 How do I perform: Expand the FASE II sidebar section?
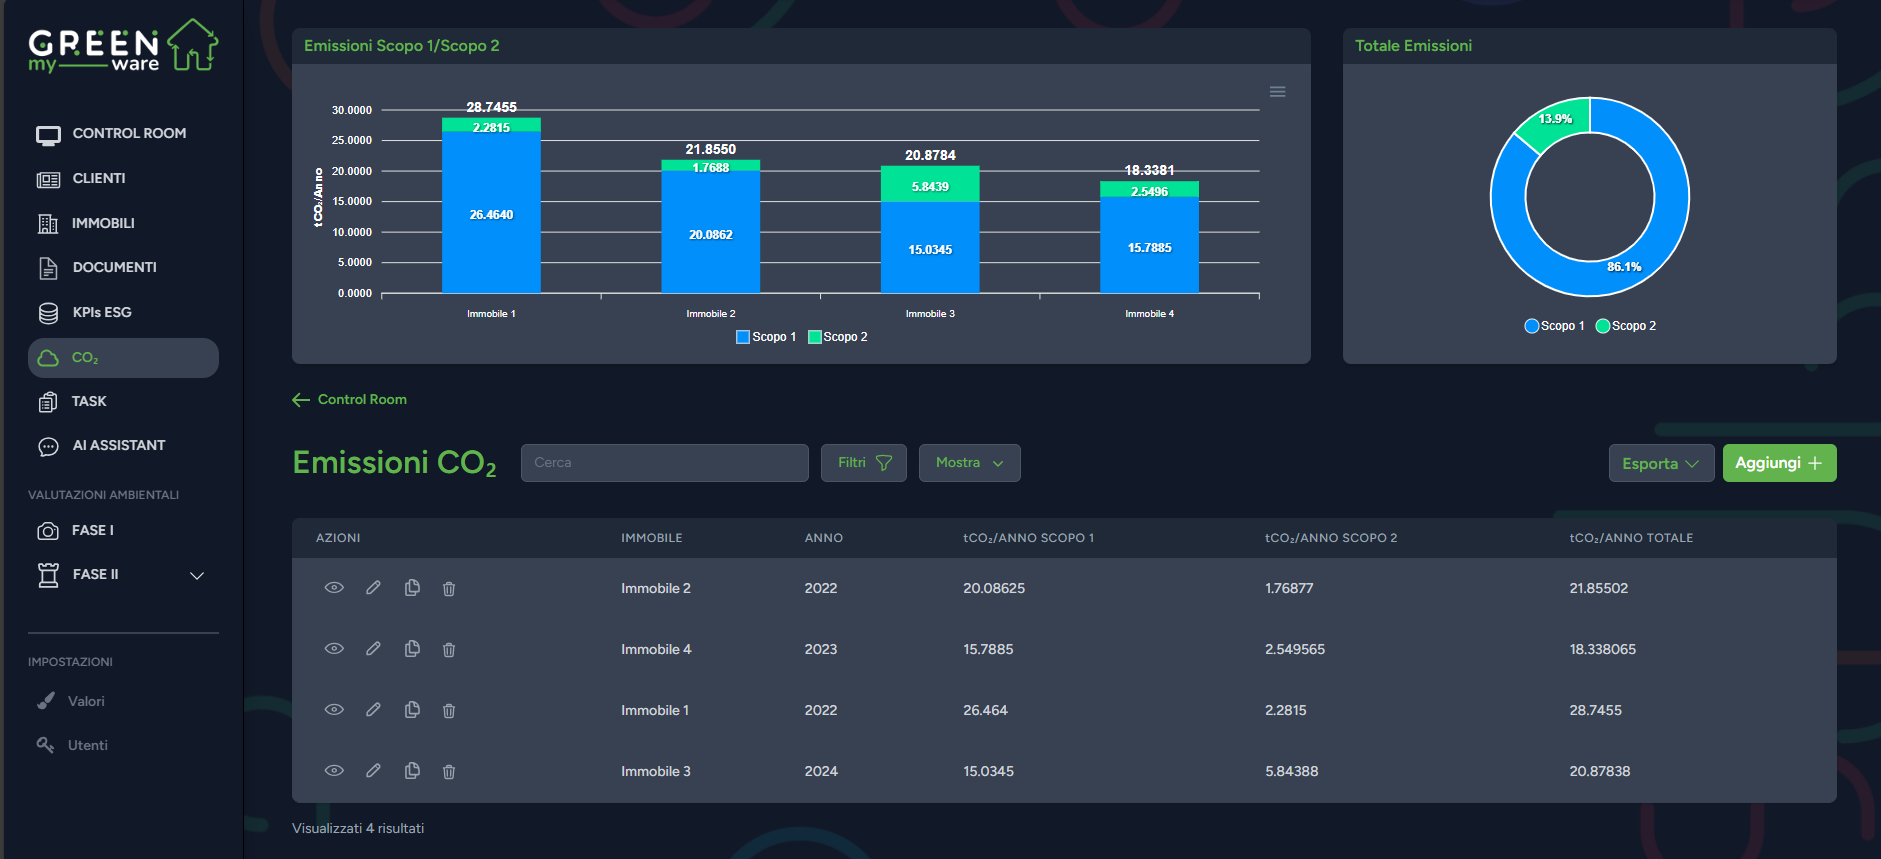[196, 575]
